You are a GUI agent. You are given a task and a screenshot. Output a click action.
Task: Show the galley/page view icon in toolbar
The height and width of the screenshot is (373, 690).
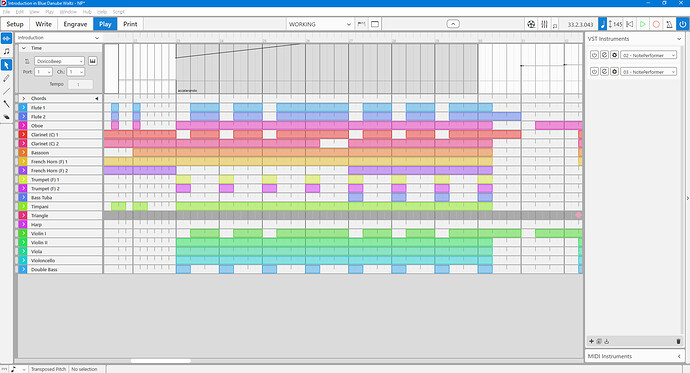tap(361, 24)
